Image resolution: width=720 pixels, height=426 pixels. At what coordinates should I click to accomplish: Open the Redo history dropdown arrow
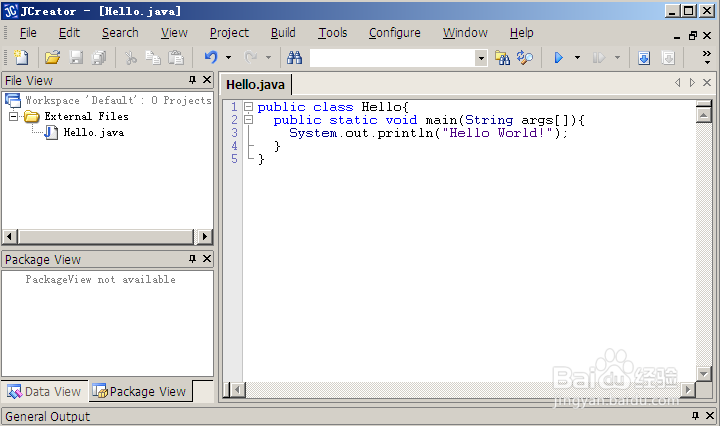pyautogui.click(x=268, y=57)
